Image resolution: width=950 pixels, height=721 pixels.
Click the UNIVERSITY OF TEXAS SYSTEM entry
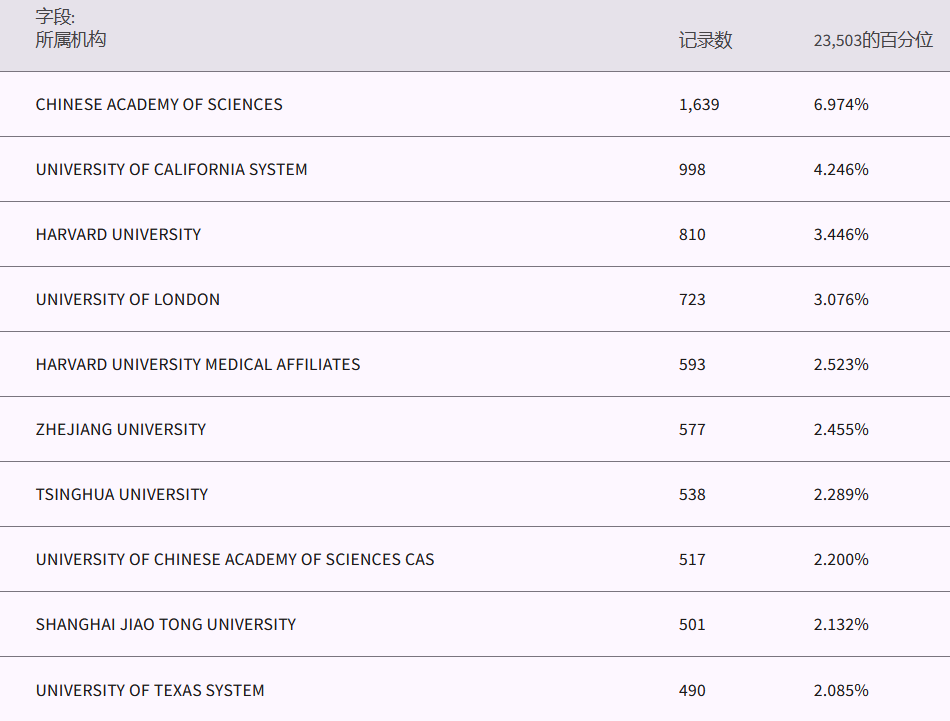click(150, 691)
